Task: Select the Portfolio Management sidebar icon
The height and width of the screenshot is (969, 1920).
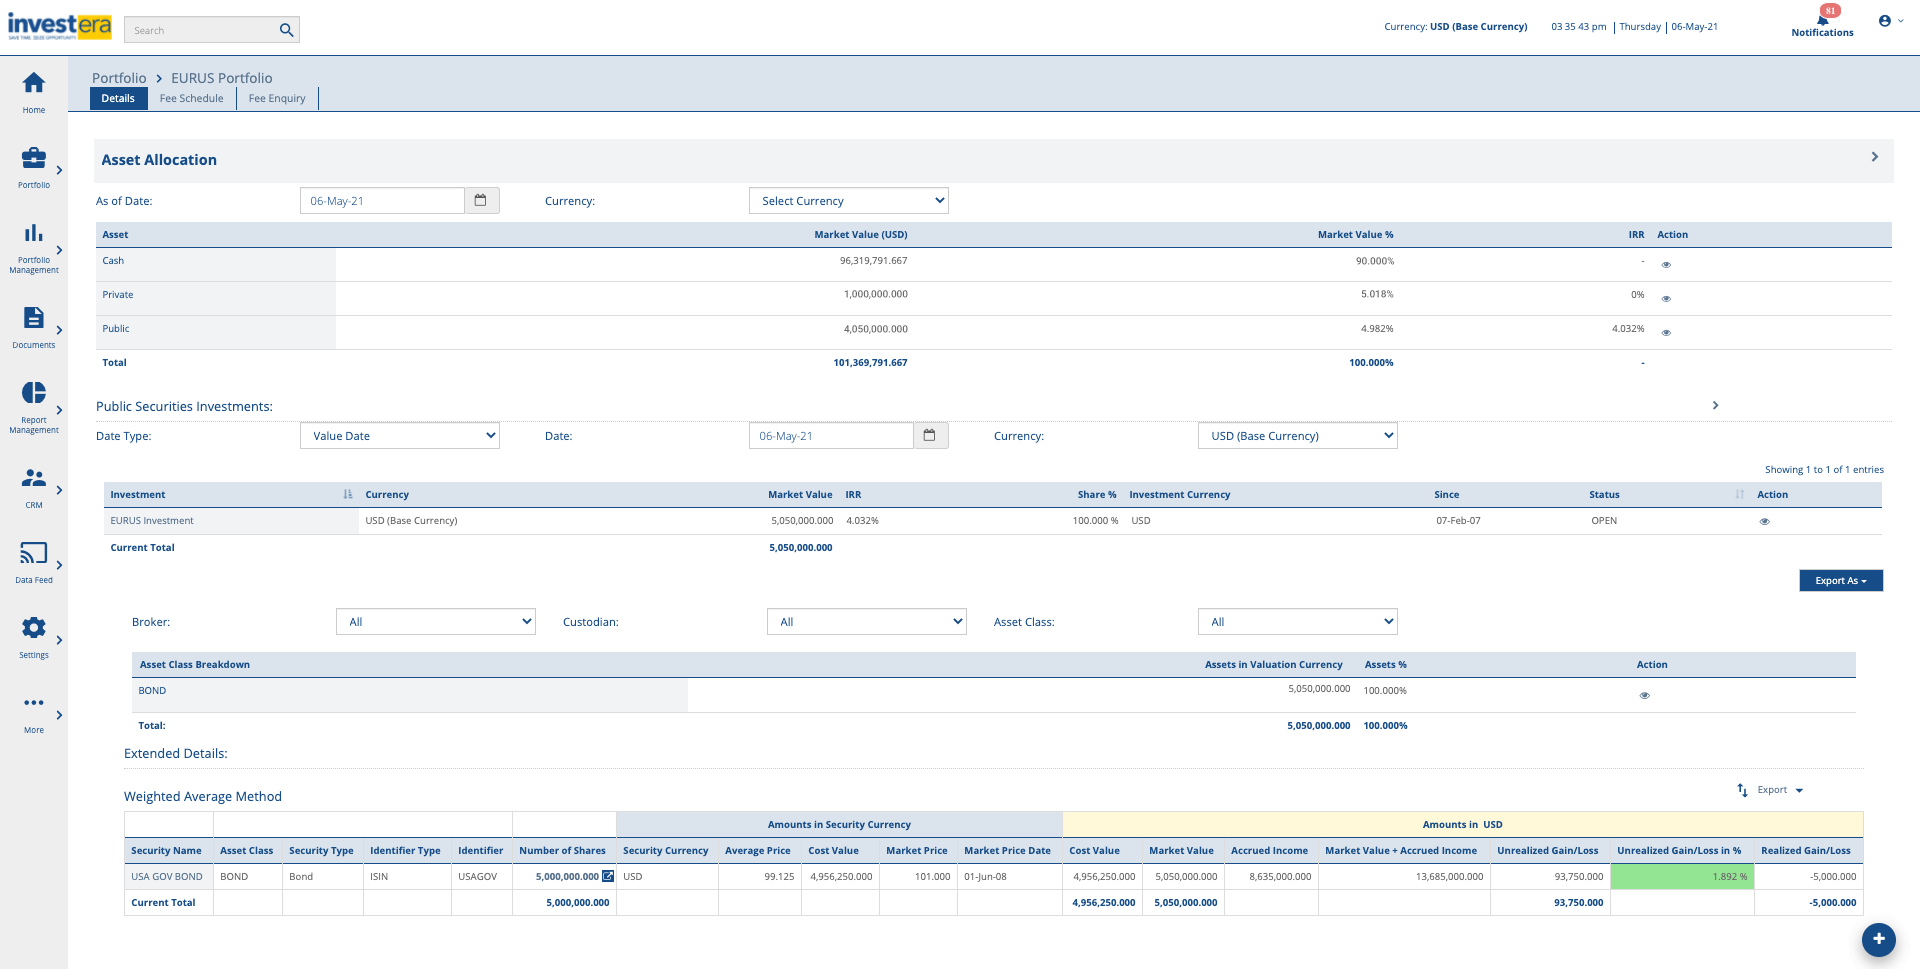Action: [33, 235]
